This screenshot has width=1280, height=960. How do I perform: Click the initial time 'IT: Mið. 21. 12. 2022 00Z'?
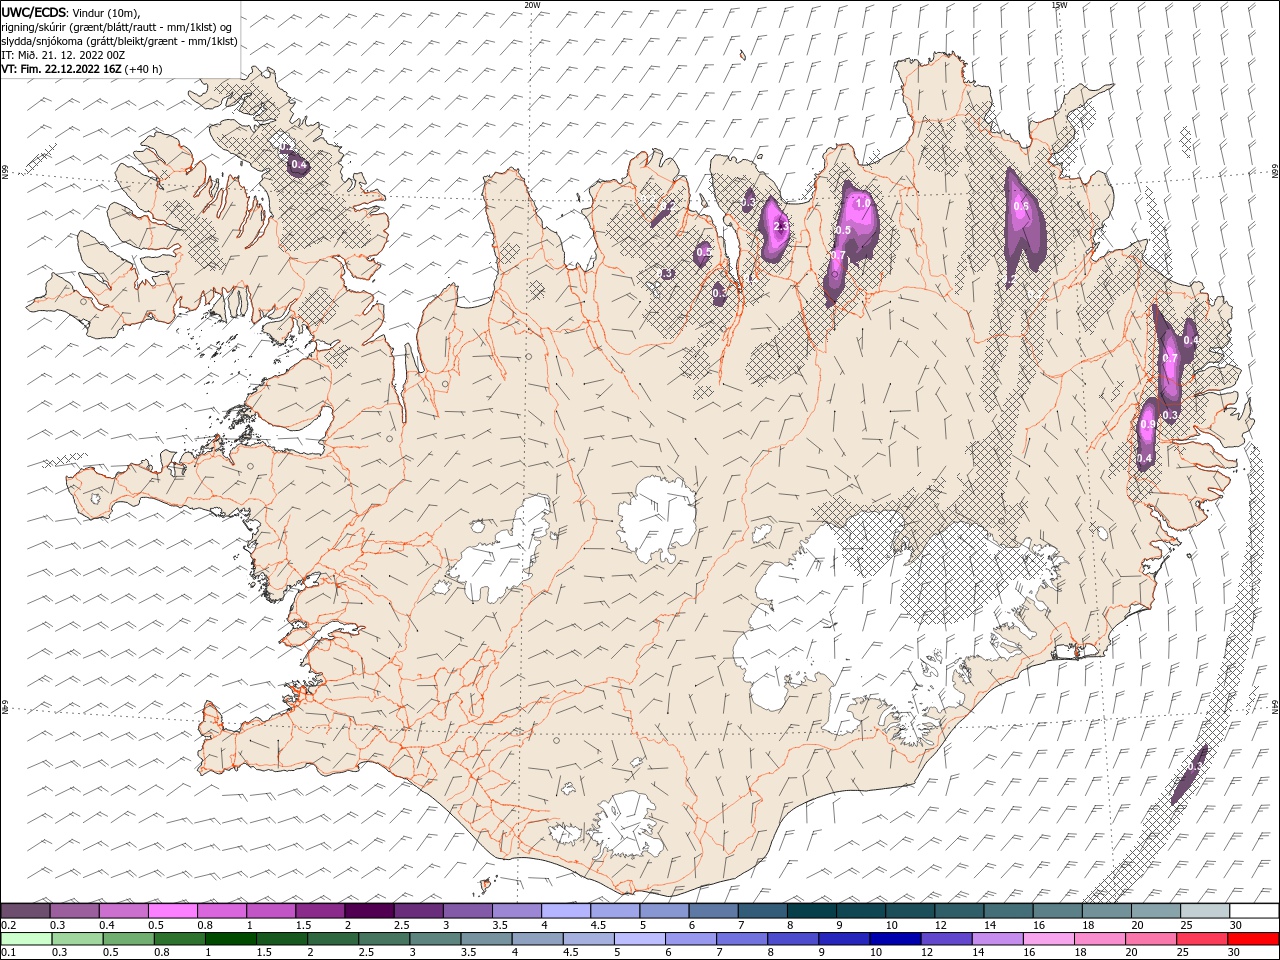63,55
